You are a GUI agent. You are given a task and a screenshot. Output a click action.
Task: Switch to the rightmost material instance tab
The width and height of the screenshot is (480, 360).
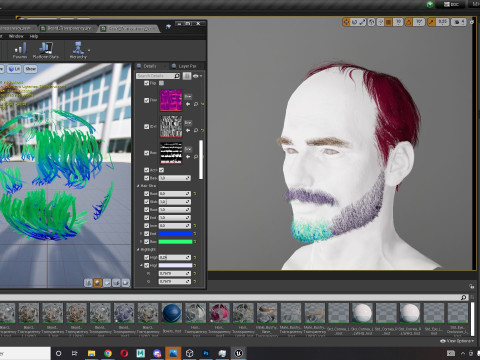(x=131, y=29)
